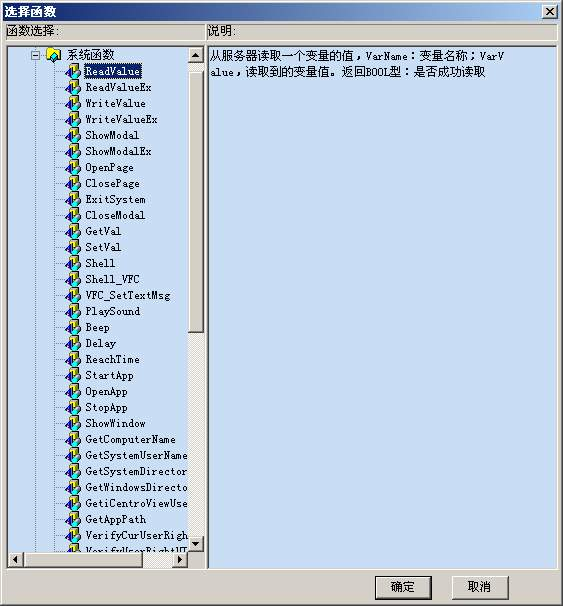Select GetSystemUserName entry
The width and height of the screenshot is (563, 606).
click(x=136, y=455)
